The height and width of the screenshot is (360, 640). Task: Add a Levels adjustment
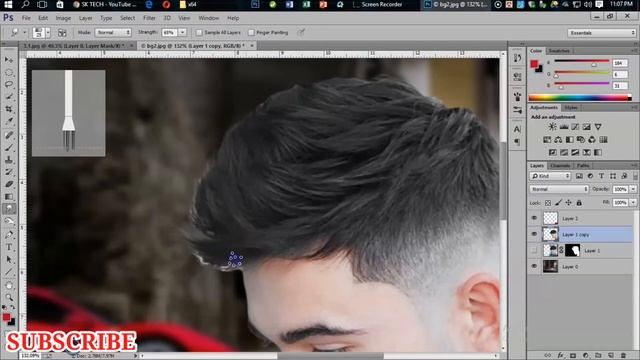[564, 127]
